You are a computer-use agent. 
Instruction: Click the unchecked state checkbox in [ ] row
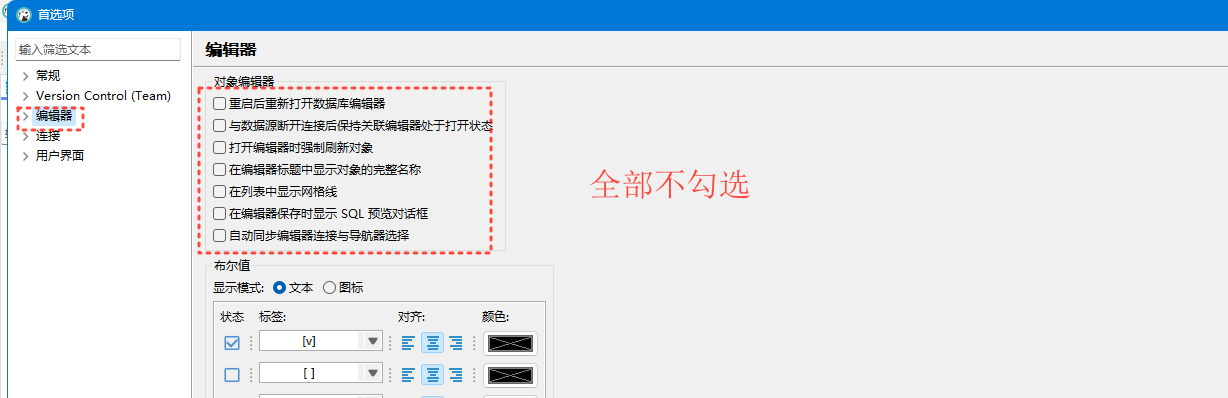(232, 375)
